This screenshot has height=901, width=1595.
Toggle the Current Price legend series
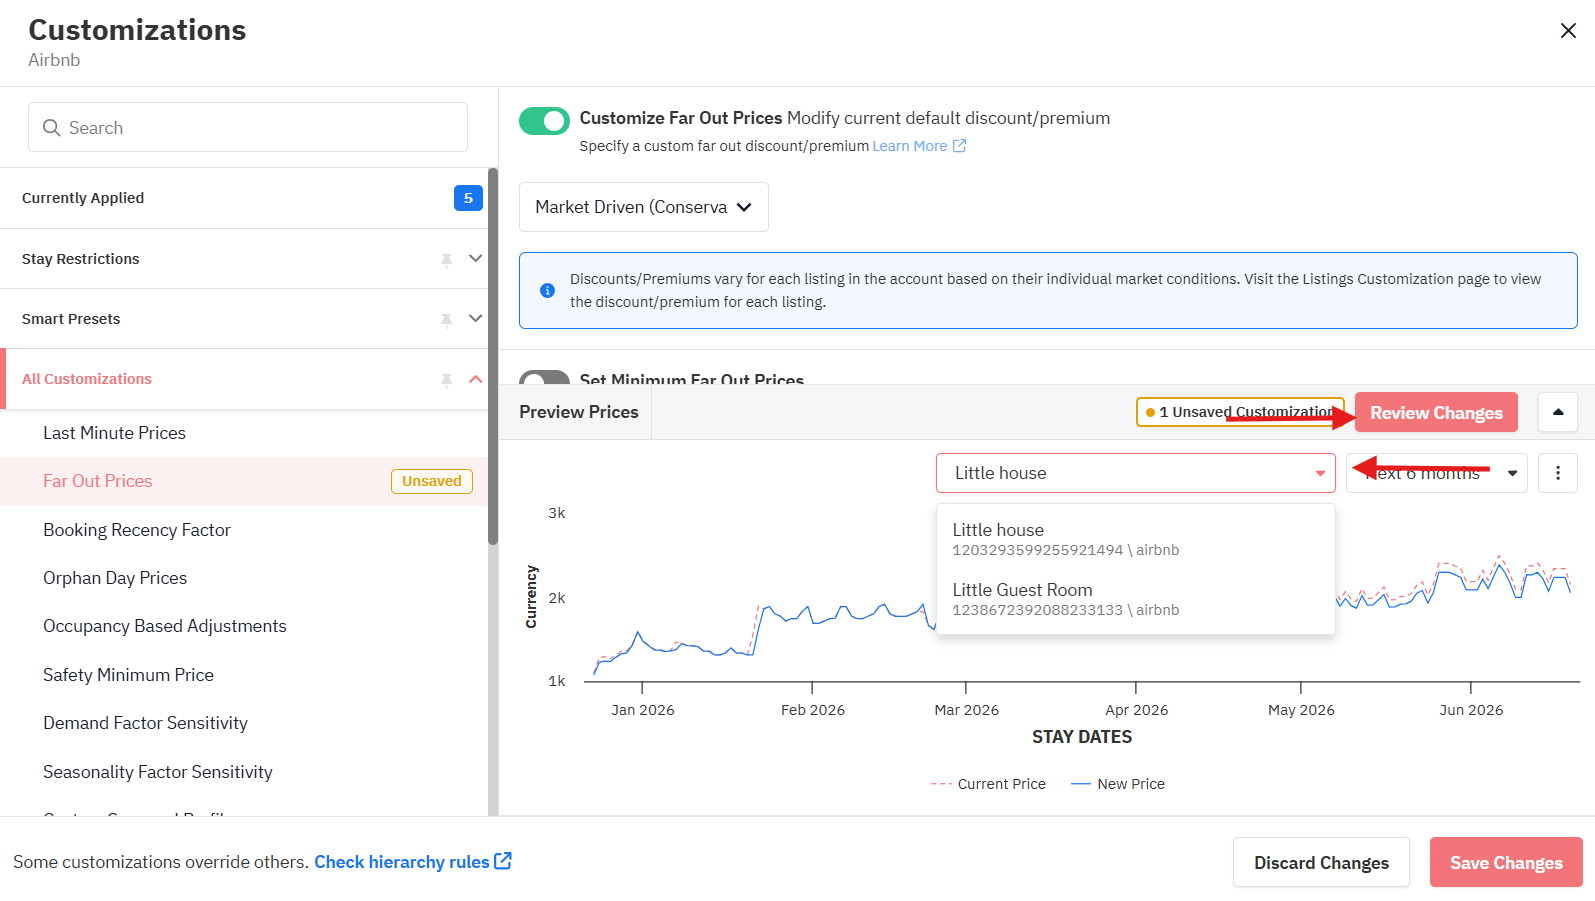pos(988,784)
